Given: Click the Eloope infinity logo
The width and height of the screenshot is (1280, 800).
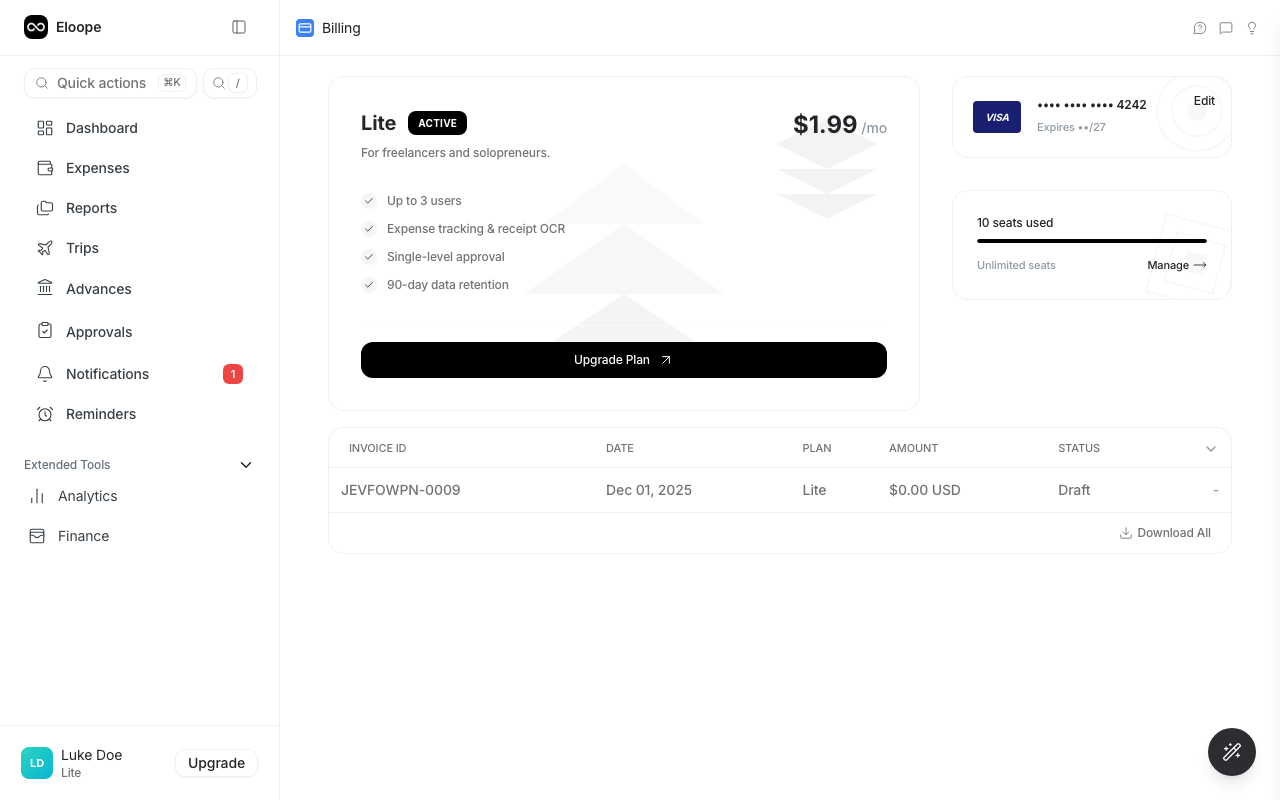Looking at the screenshot, I should [x=36, y=27].
